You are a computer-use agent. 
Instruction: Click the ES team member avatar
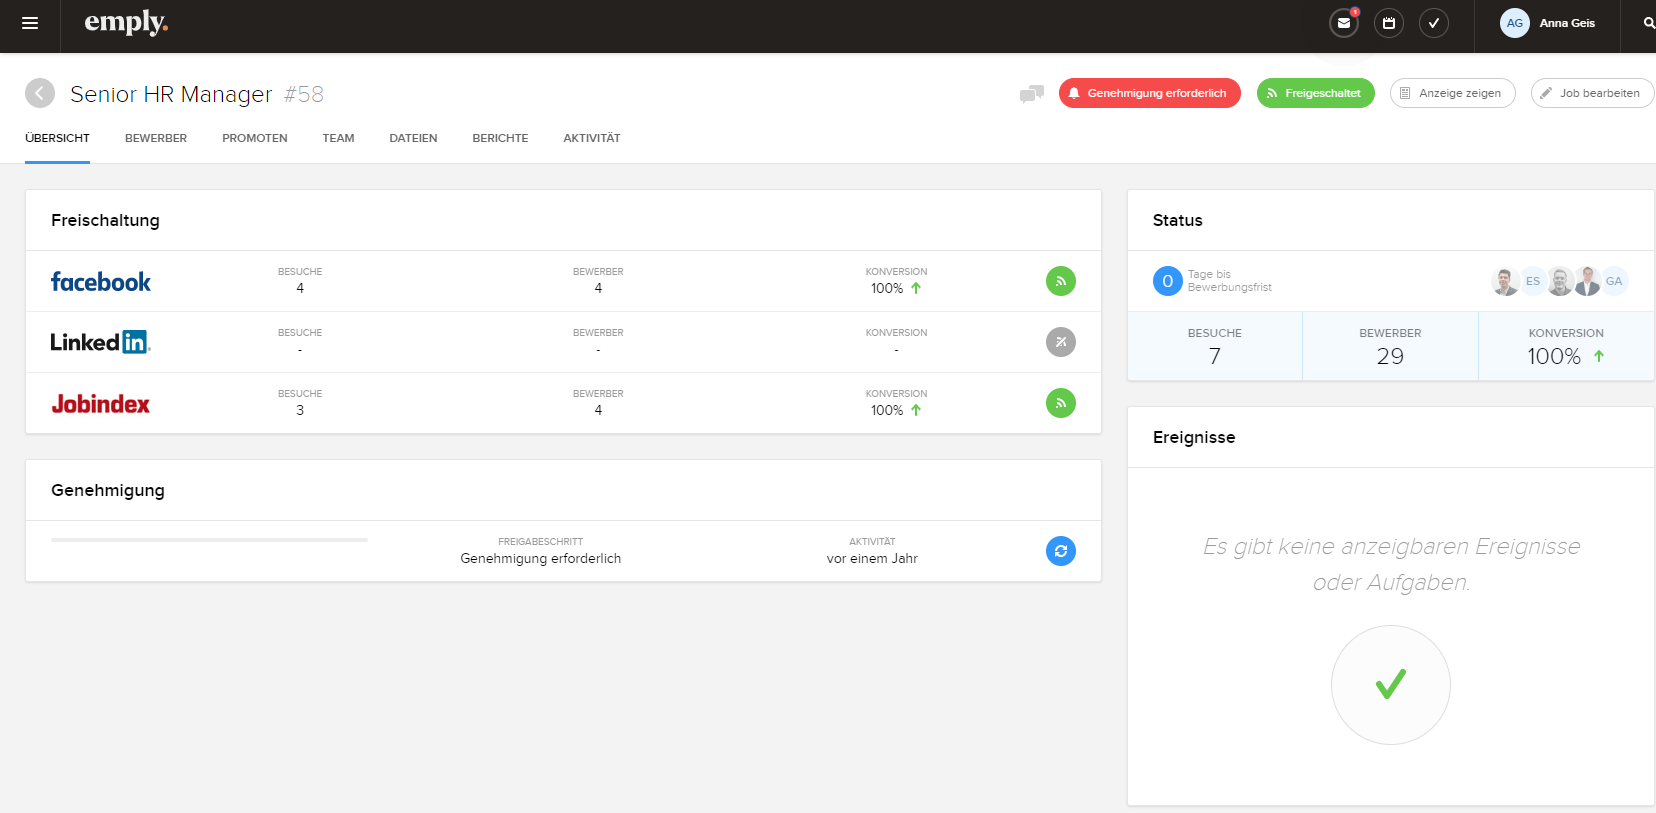[x=1532, y=281]
